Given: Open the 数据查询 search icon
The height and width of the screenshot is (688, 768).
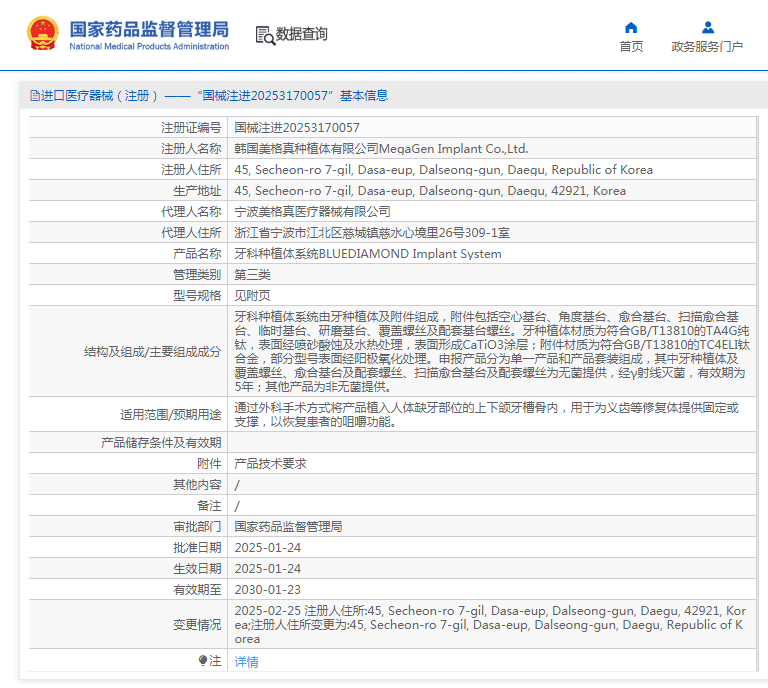Looking at the screenshot, I should coord(265,35).
